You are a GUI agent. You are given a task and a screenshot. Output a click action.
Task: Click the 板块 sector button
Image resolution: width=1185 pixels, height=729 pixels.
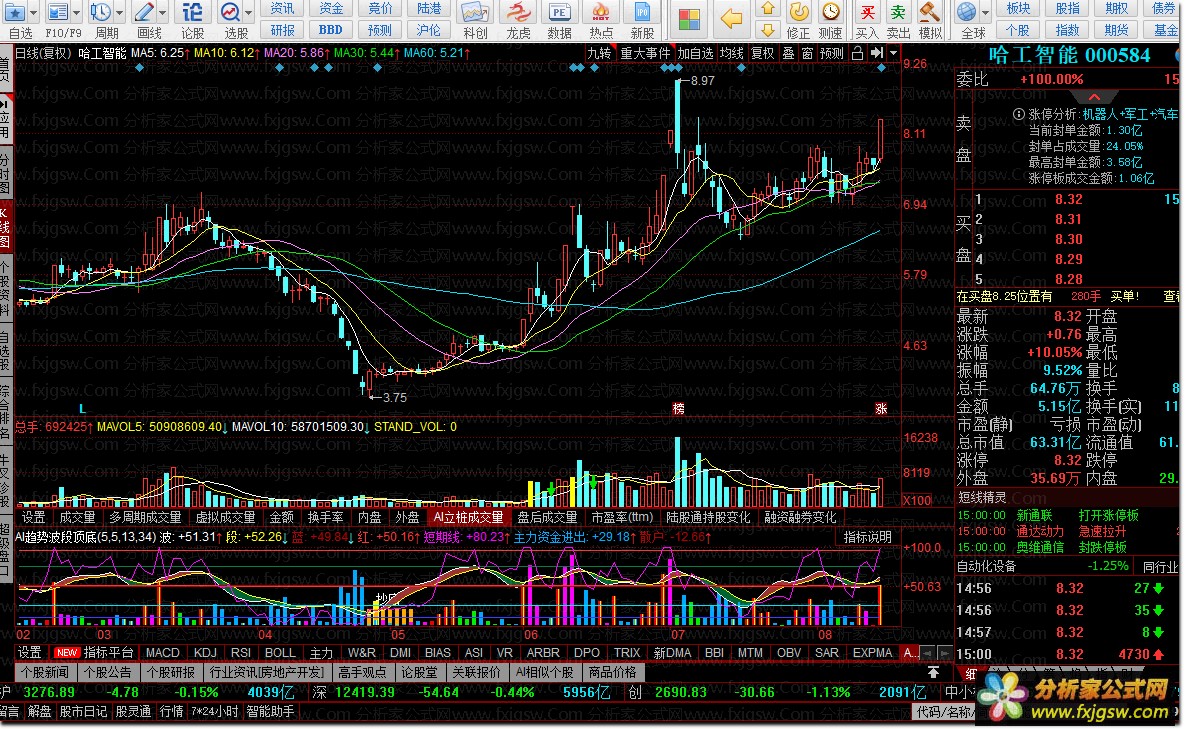[x=1018, y=8]
